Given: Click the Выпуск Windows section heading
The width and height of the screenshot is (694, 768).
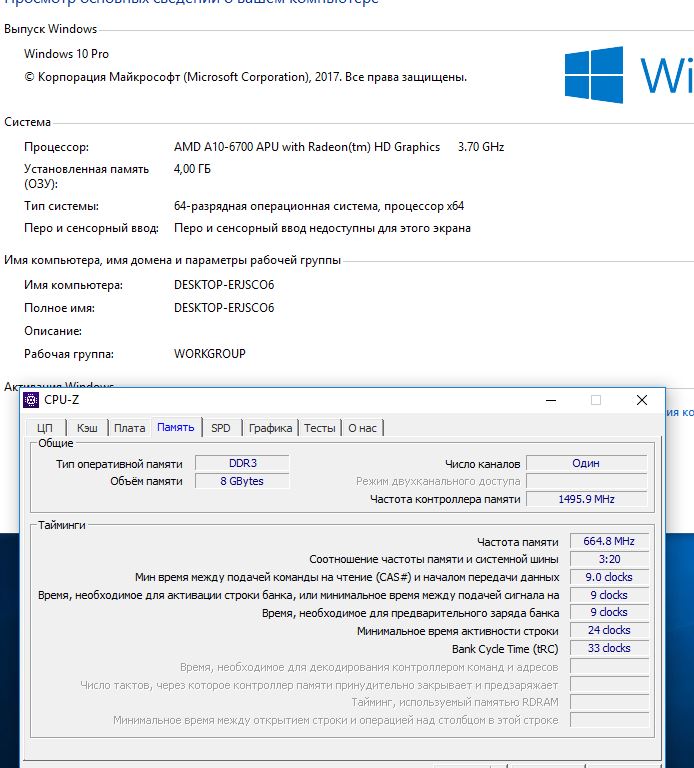Looking at the screenshot, I should pos(51,29).
